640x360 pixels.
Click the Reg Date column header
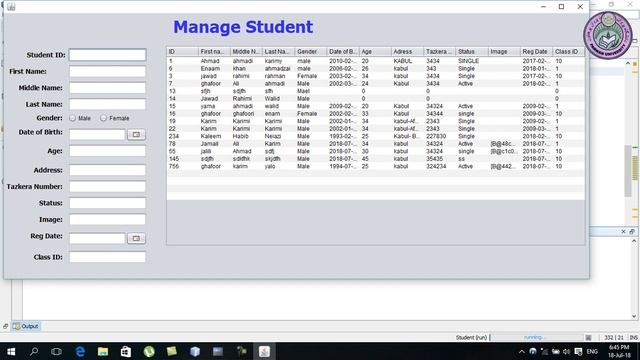536,52
